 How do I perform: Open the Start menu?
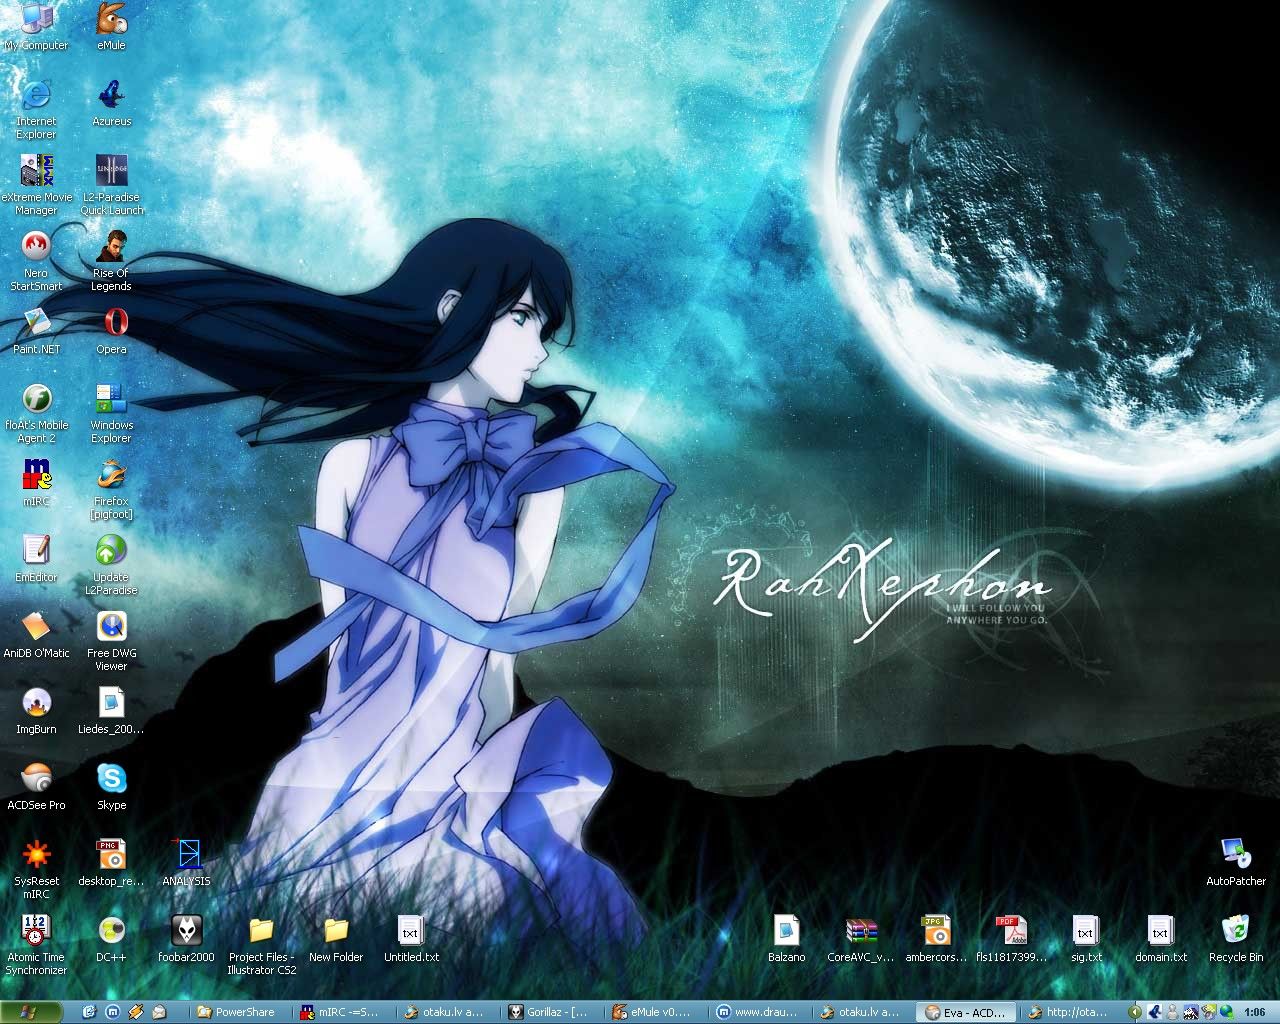point(31,1011)
